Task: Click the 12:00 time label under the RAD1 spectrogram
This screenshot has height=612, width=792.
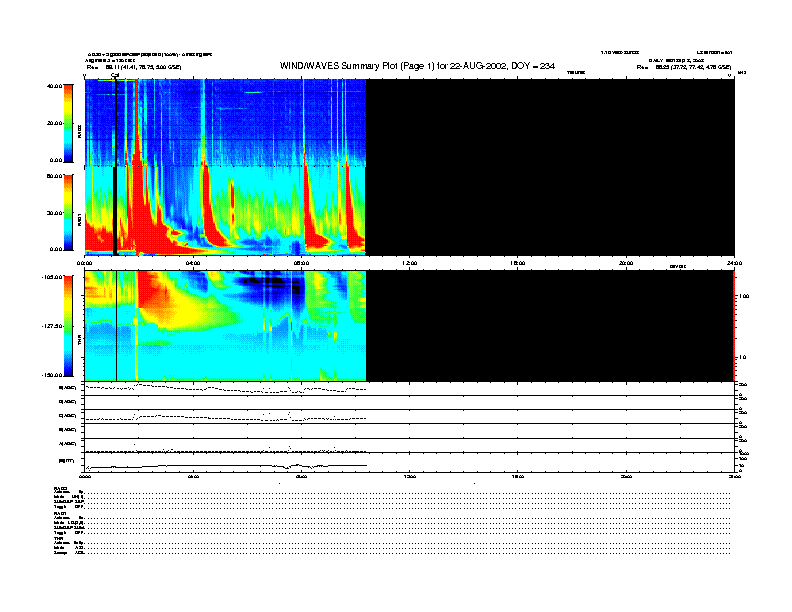Action: point(410,263)
